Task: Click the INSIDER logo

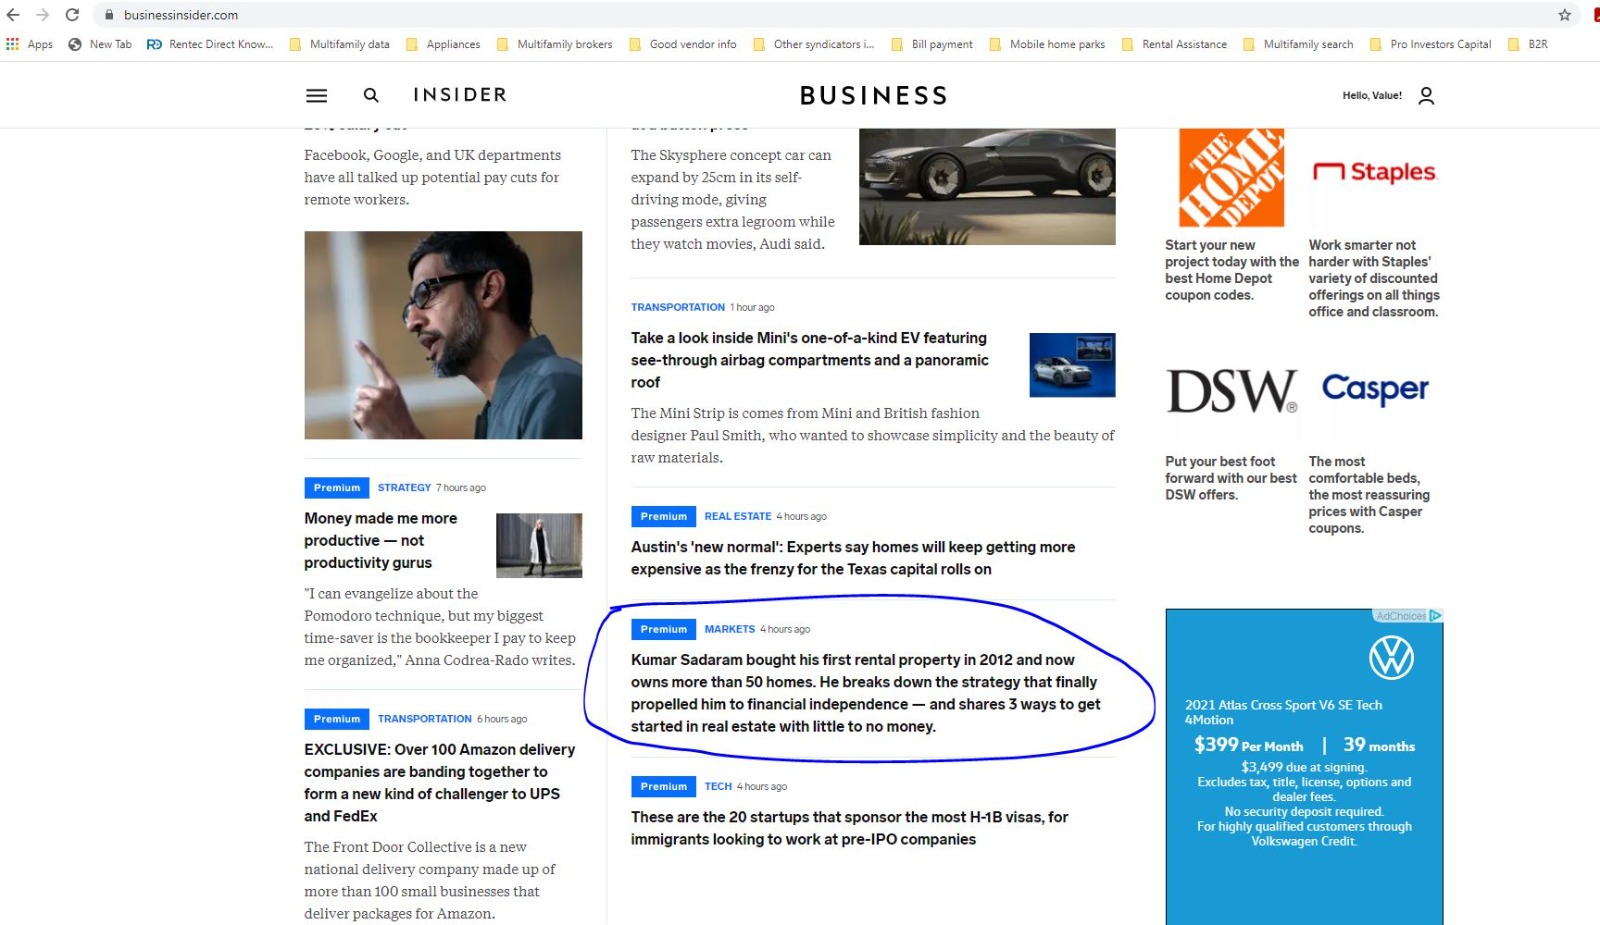Action: tap(458, 95)
